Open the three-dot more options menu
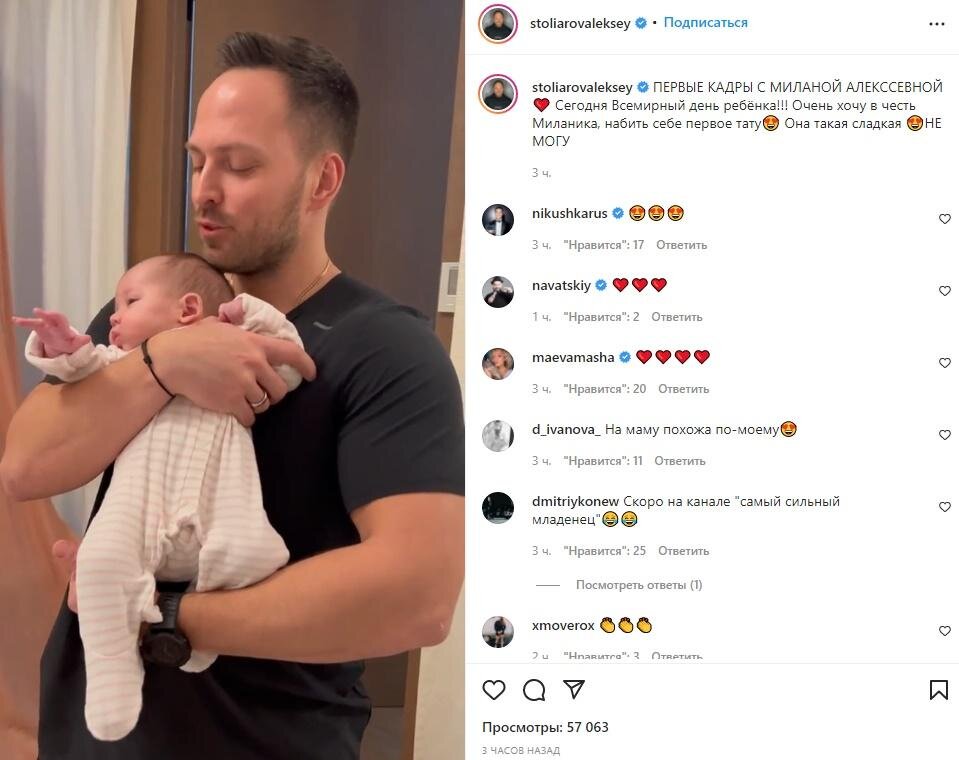 coord(936,24)
